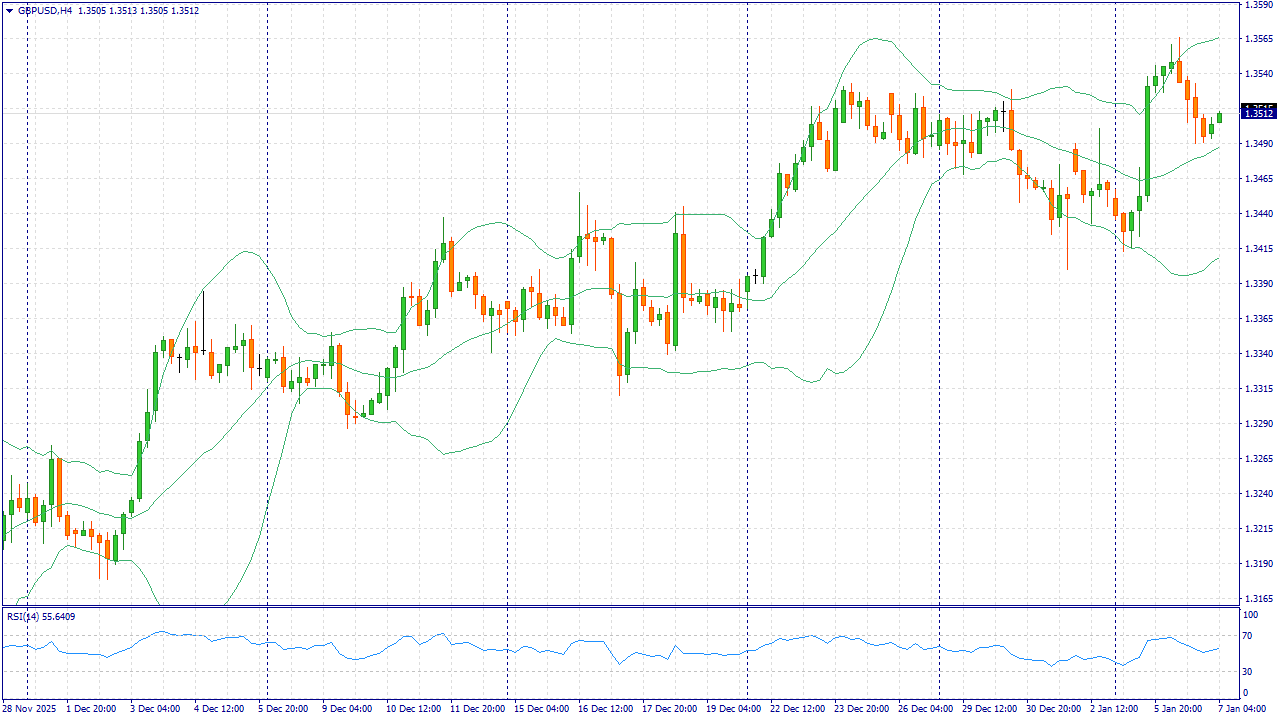Click the GBPUSD,H4 chart title text
This screenshot has width=1280, height=720.
coord(44,11)
